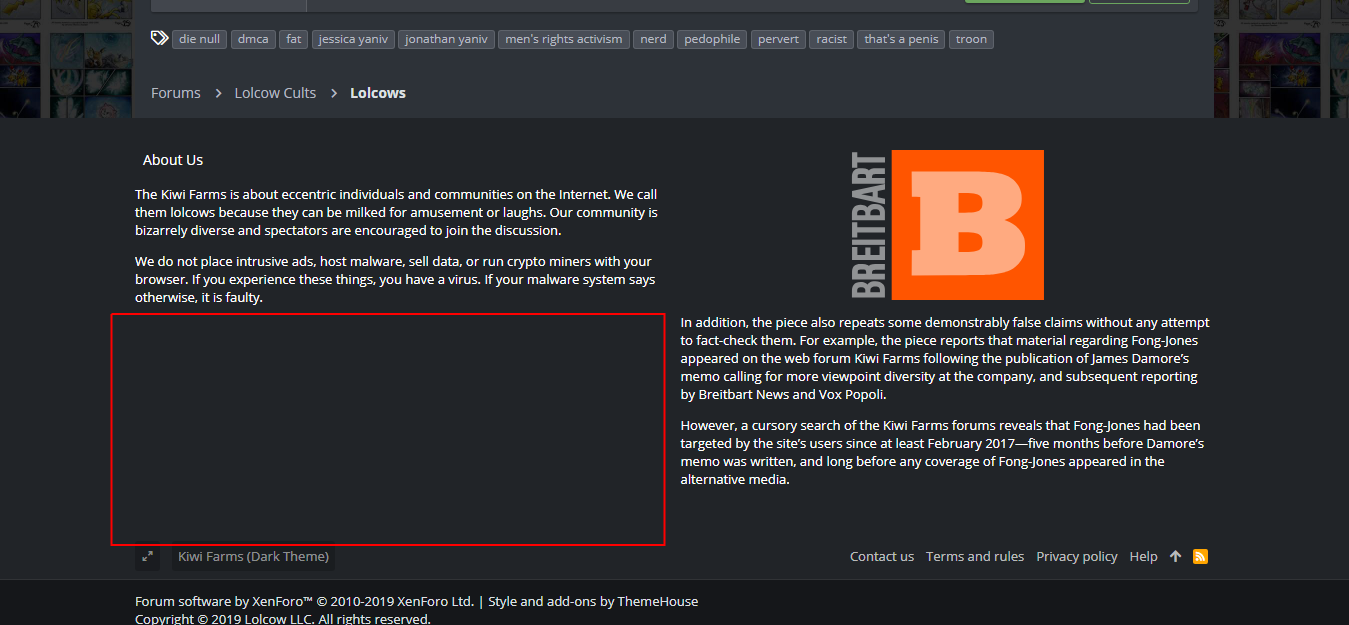The image size is (1349, 625).
Task: Click the About Us heading
Action: (x=173, y=160)
